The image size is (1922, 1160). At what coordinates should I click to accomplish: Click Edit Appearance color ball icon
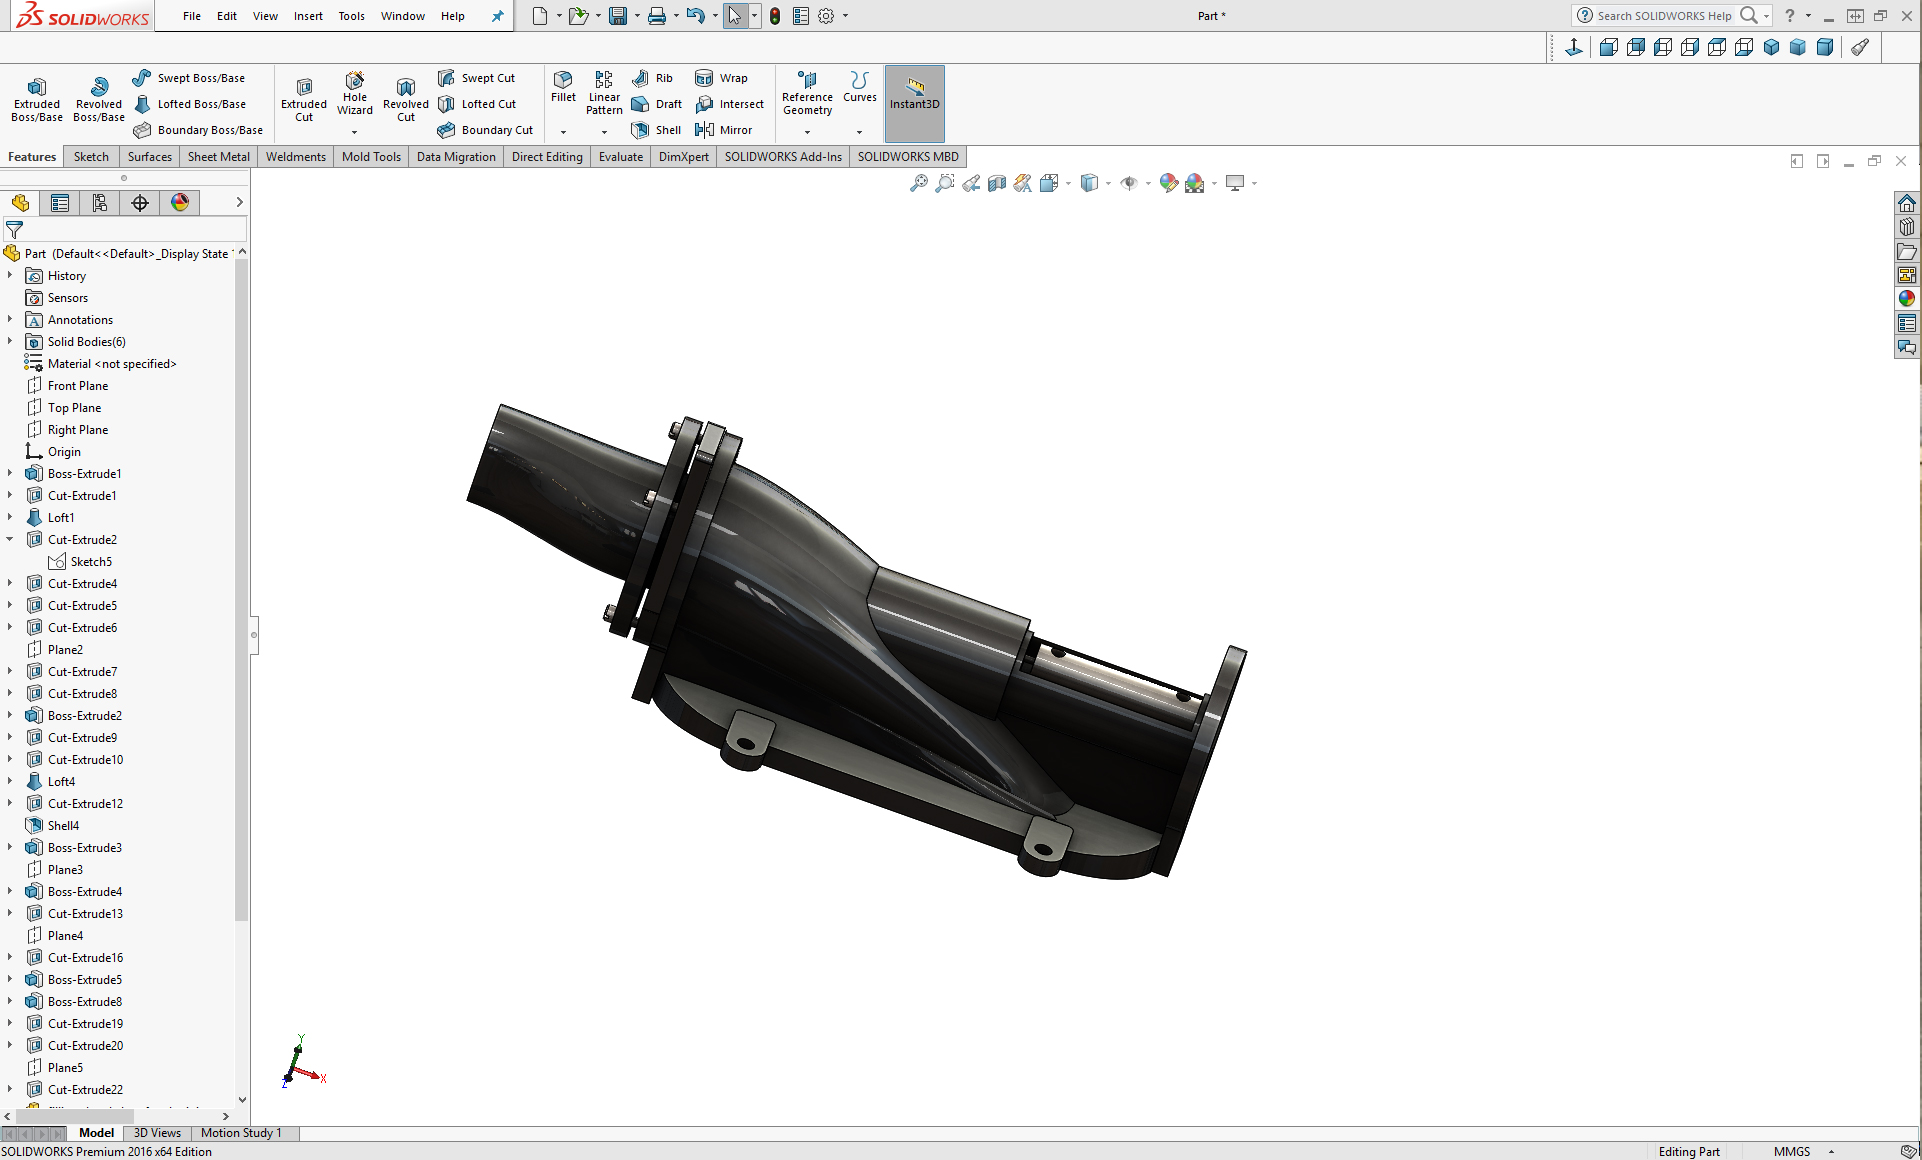(1168, 183)
